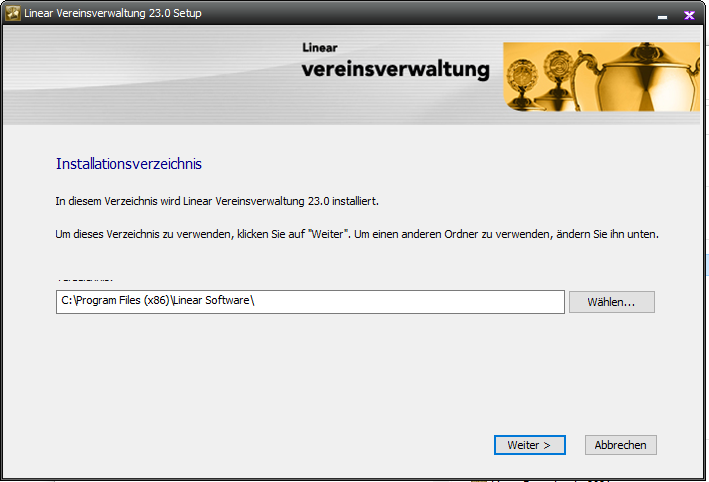The image size is (709, 482).
Task: Close the setup window with X
Action: 689,15
